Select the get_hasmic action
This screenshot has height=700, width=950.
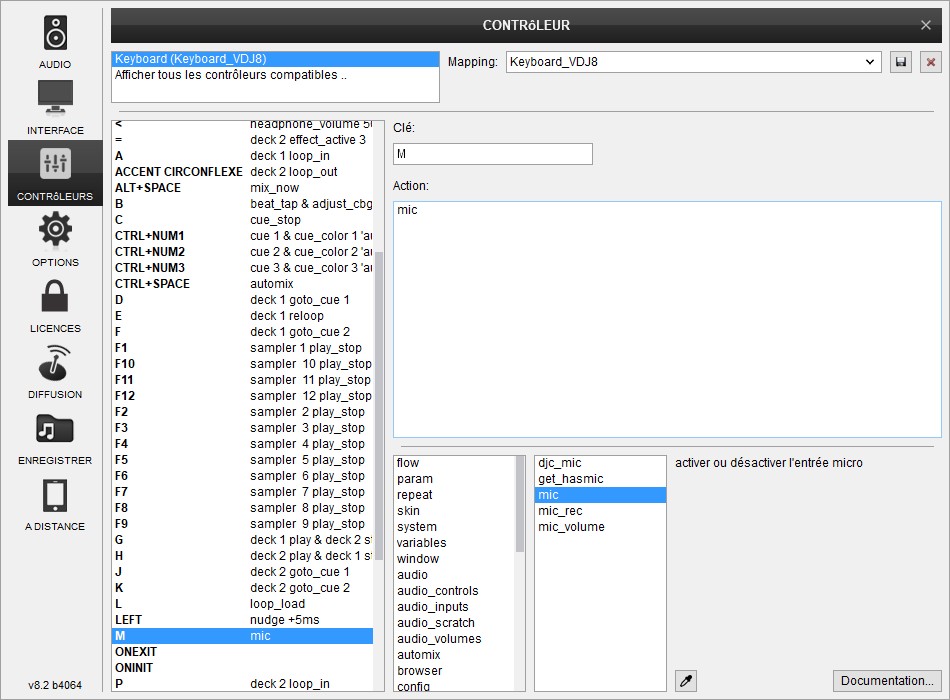coord(600,479)
